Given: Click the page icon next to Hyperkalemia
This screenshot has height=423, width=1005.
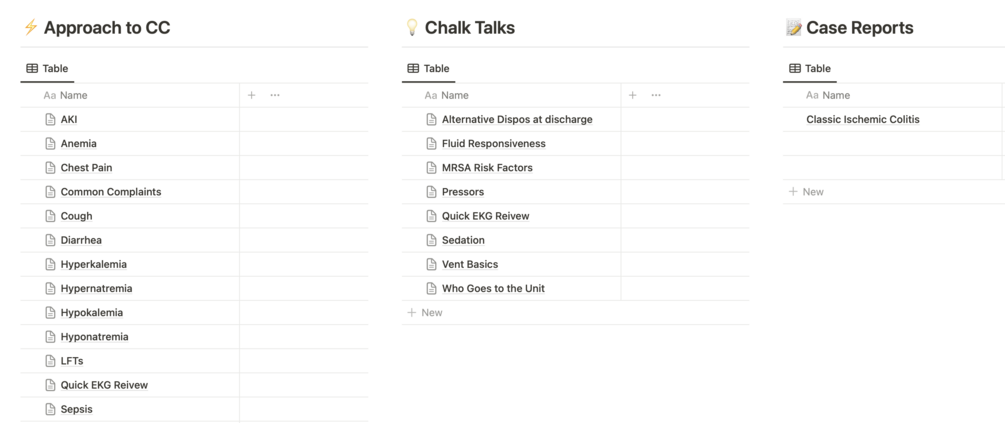Looking at the screenshot, I should pos(50,264).
